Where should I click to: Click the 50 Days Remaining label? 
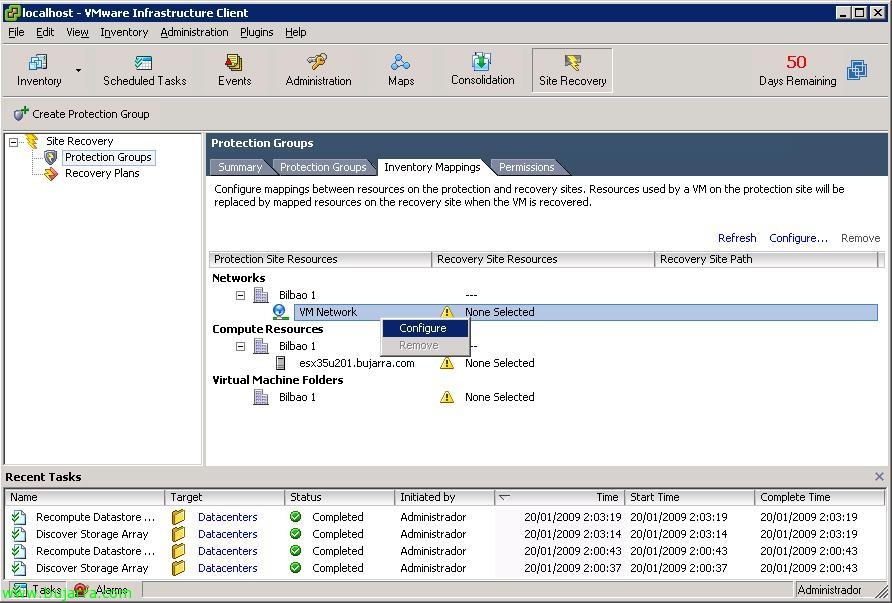[x=798, y=70]
